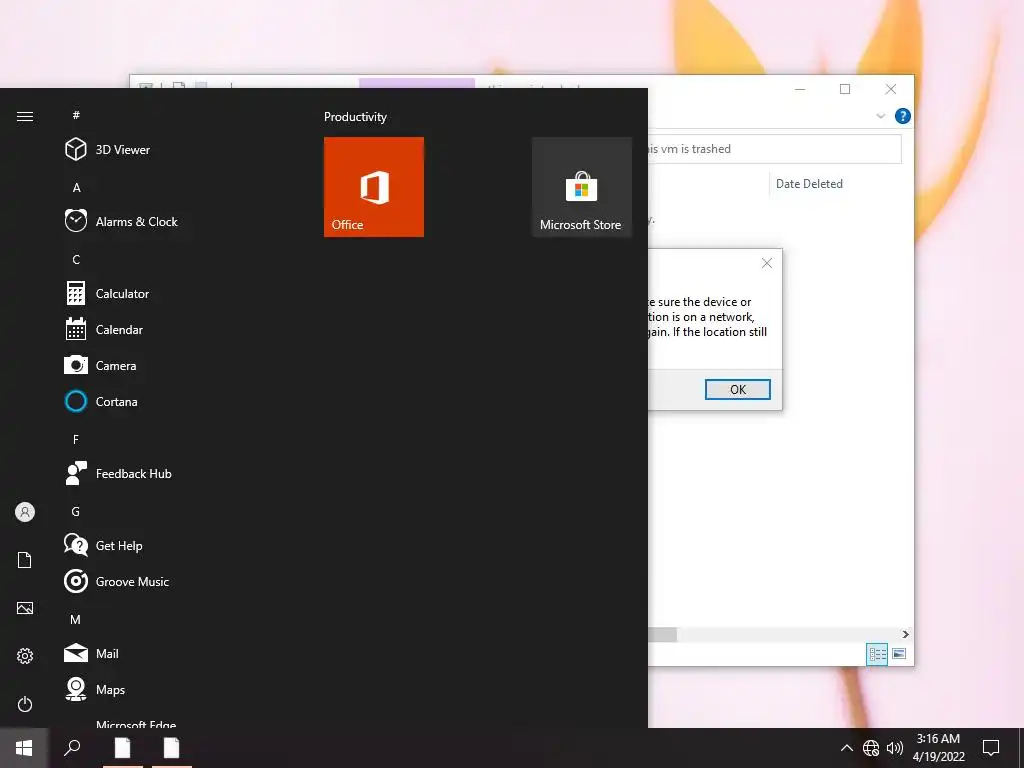
Task: Switch Explorer to large icons view
Action: tap(899, 654)
